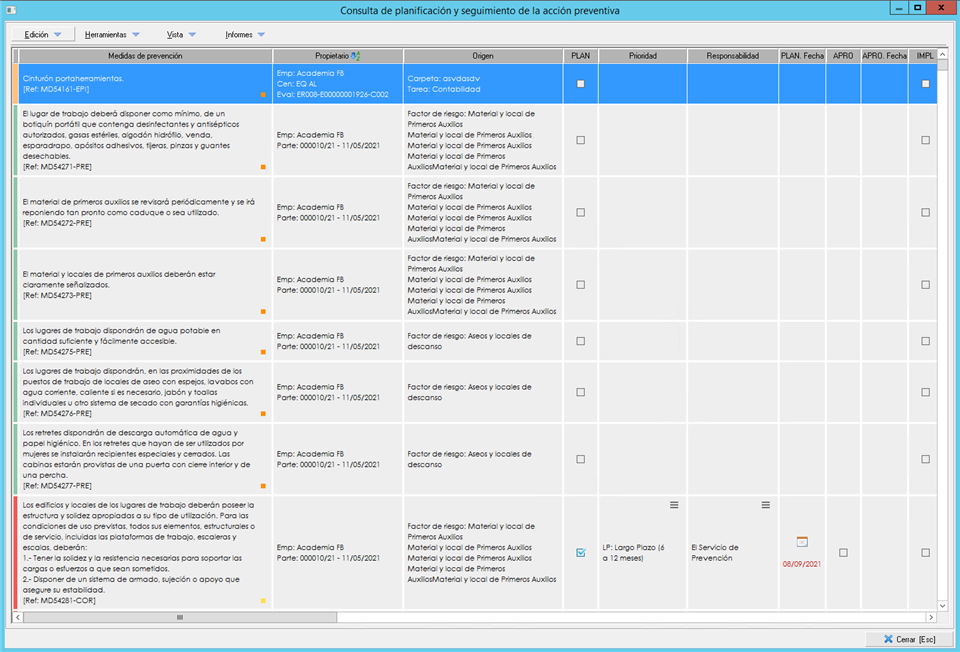
Task: Open the Informes dropdown menu
Action: point(245,35)
